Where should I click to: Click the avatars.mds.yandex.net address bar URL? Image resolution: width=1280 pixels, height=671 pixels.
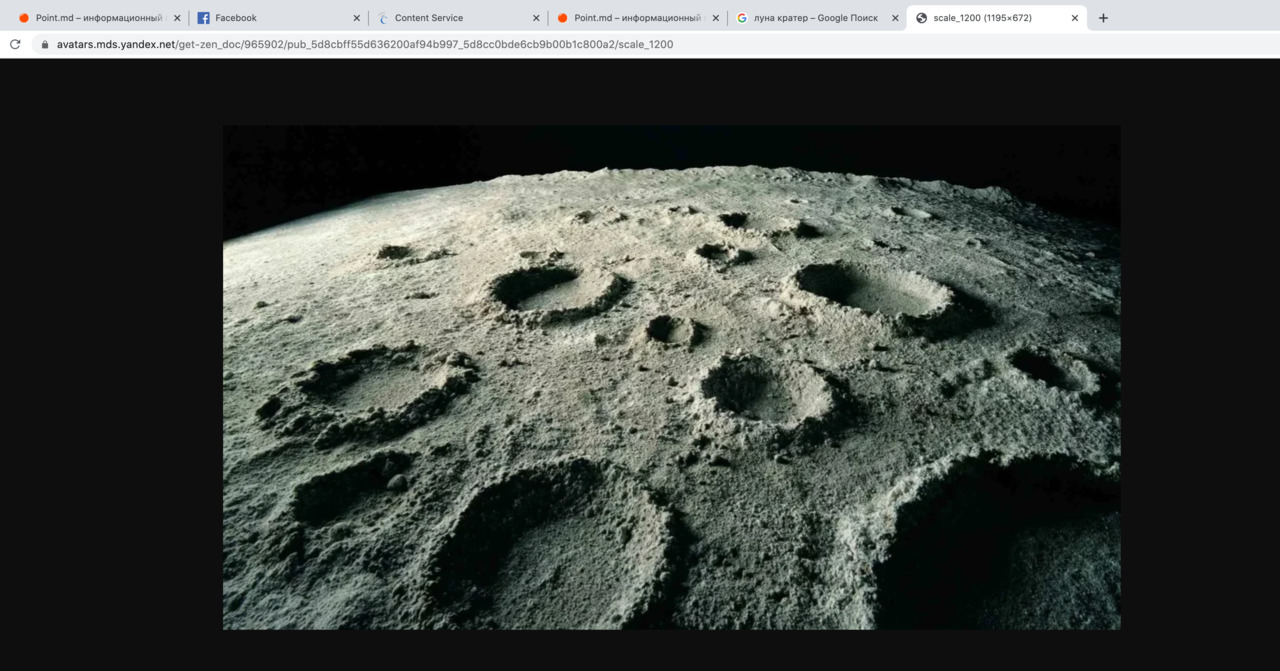pyautogui.click(x=365, y=45)
